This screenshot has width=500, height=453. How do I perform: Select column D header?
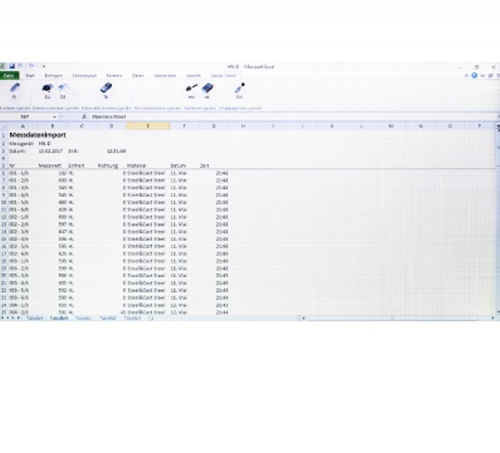[111, 126]
